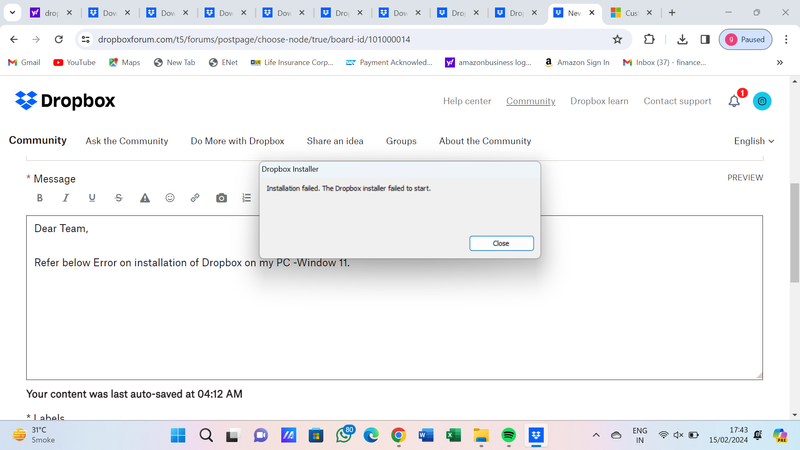Open tab search dropdown arrow

12,13
